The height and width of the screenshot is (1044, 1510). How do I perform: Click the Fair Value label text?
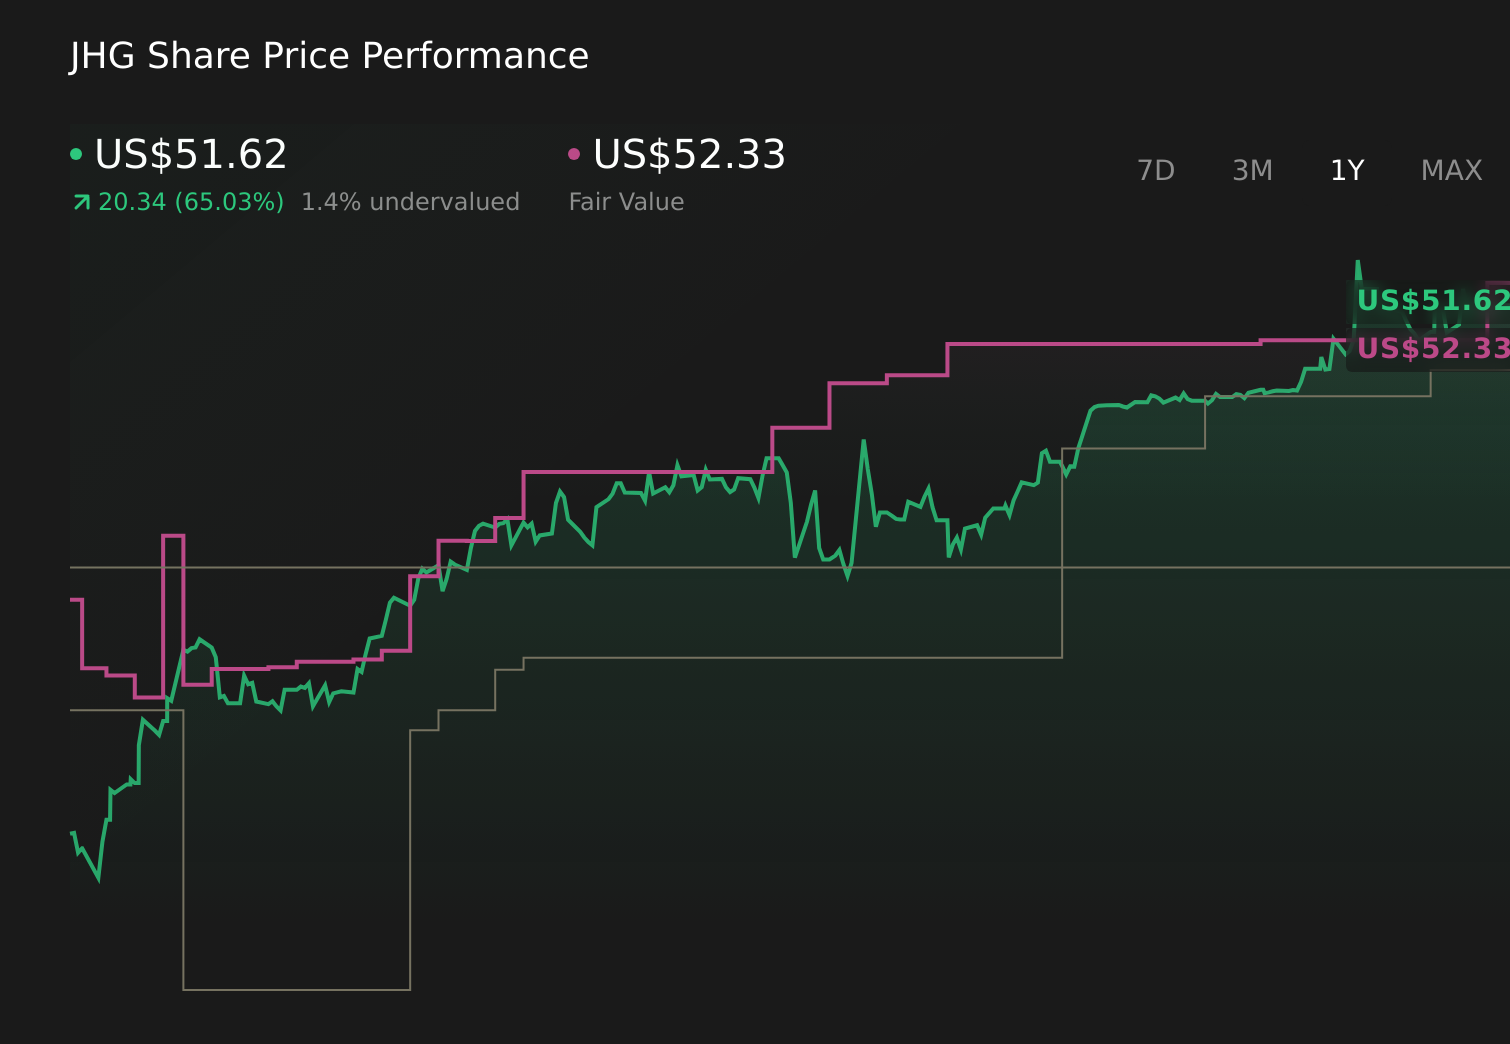point(625,201)
